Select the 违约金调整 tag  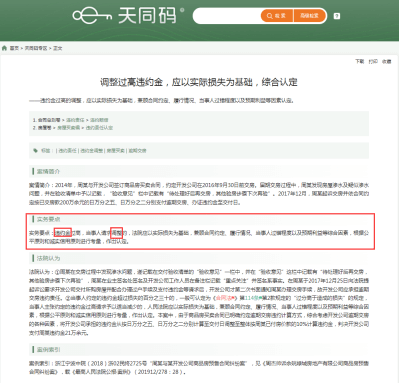click(x=91, y=151)
